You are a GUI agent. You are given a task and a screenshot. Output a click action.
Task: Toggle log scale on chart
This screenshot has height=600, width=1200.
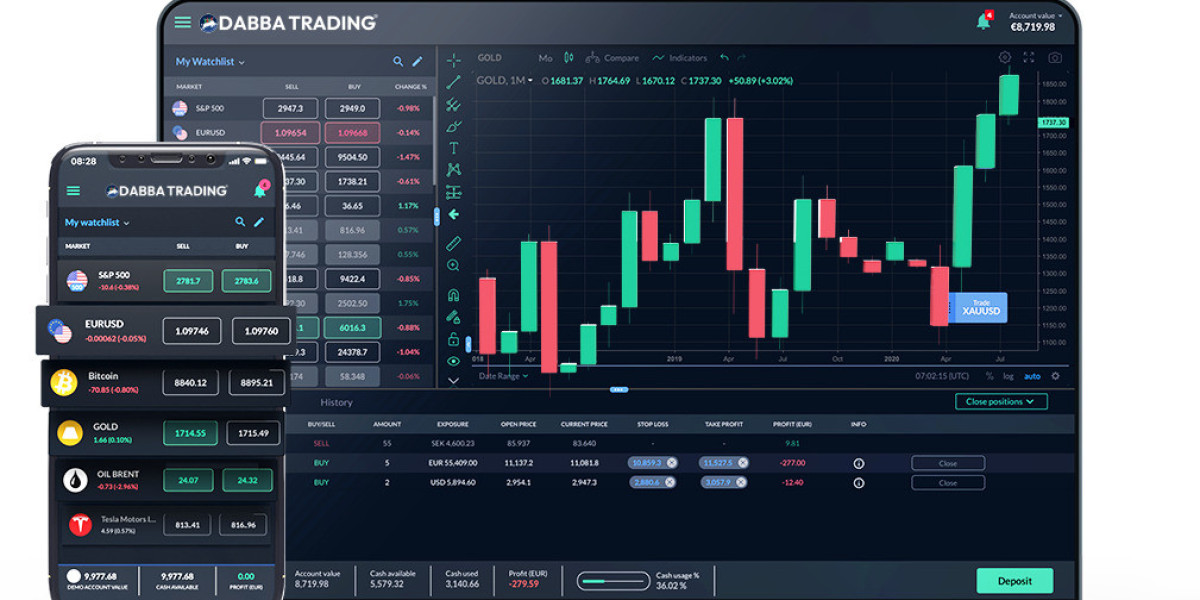[x=1008, y=376]
